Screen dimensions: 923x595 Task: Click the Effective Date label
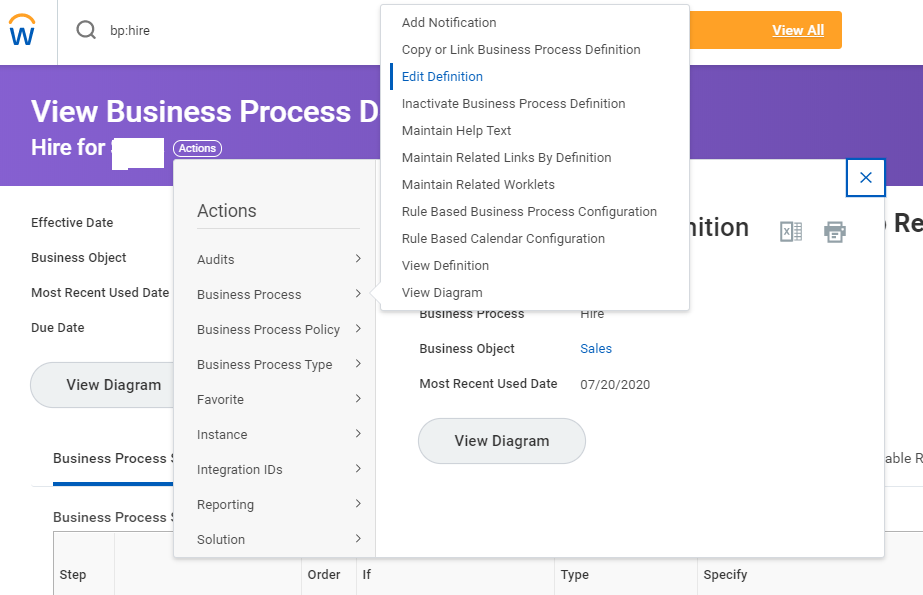[72, 222]
